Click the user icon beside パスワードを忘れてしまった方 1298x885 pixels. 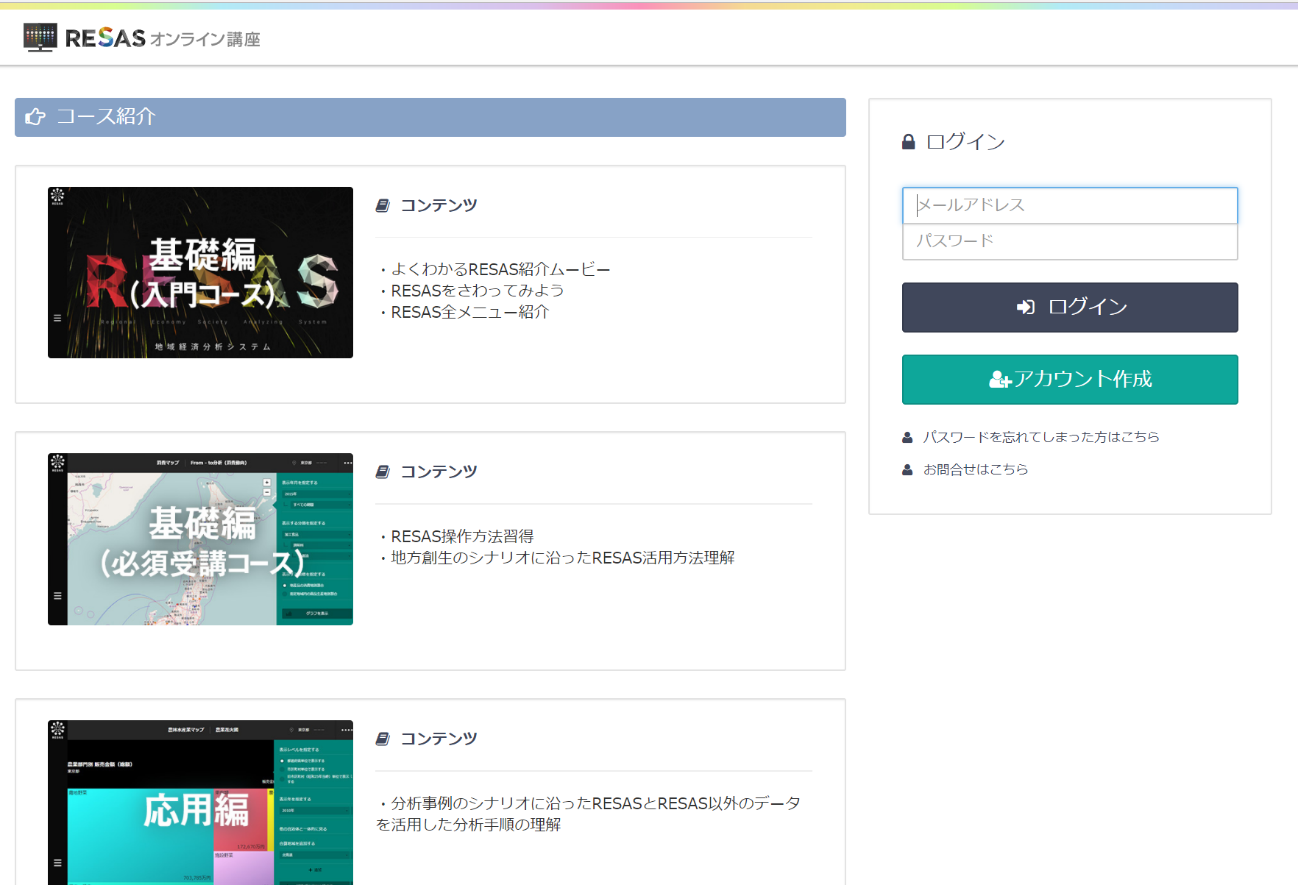tap(907, 437)
